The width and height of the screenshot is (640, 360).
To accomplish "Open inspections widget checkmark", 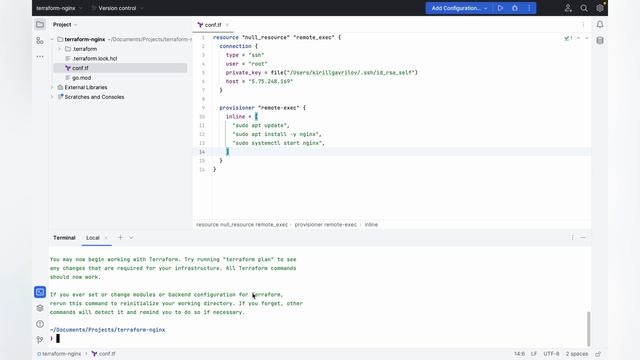I will click(x=568, y=38).
